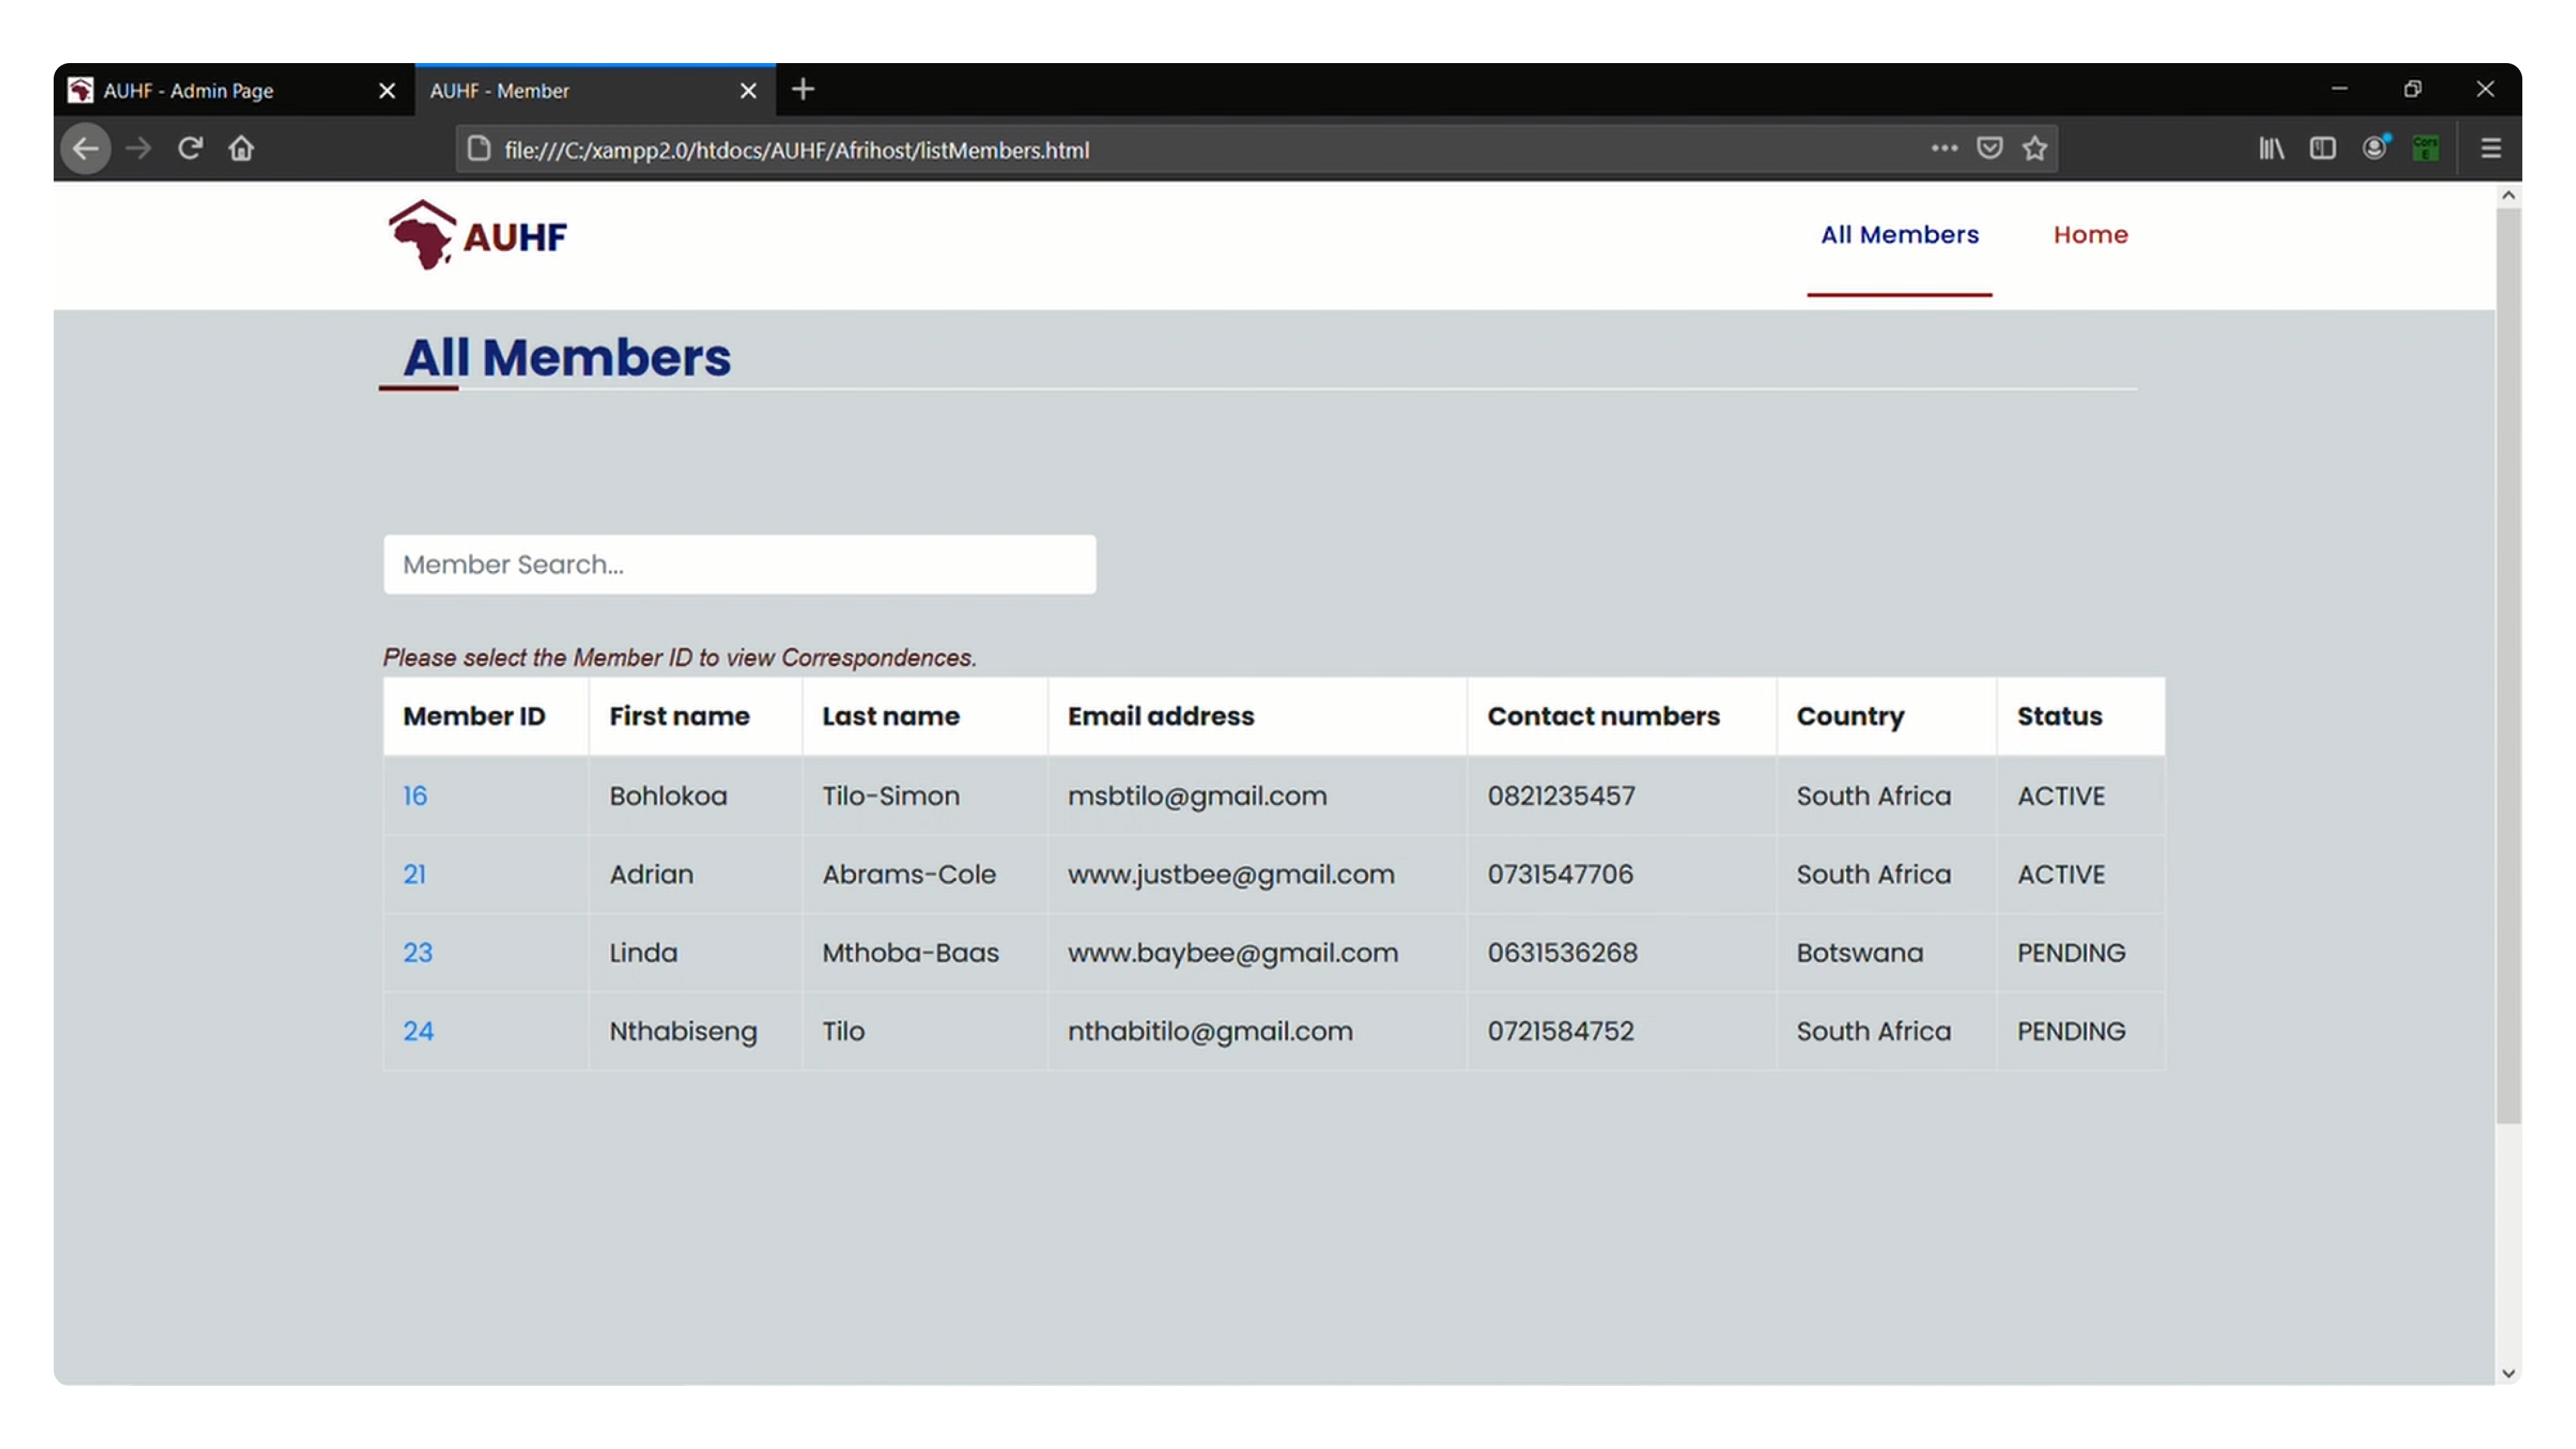Open member ID 21 correspondences

click(x=414, y=874)
